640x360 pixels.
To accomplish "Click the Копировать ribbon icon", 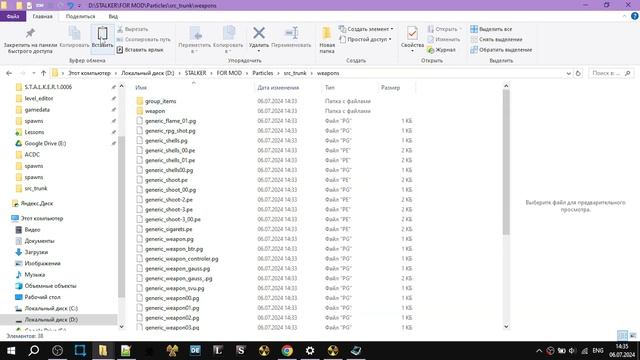I will click(74, 37).
